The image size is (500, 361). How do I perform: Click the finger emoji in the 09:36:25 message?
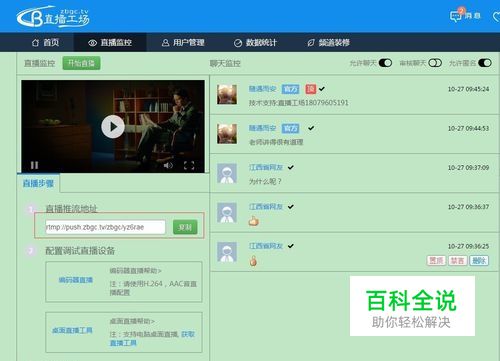click(253, 261)
